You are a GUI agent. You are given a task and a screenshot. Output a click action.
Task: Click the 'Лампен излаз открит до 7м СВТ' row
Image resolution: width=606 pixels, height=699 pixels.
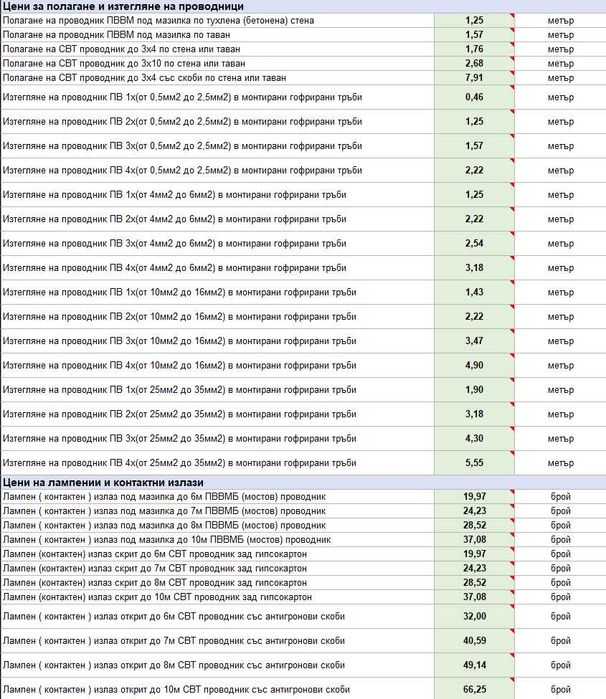[x=303, y=641]
